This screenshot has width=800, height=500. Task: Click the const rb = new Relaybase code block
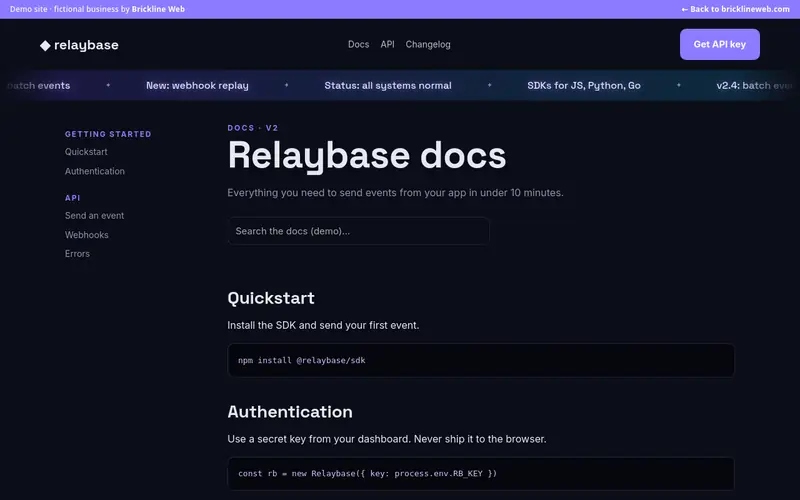[x=481, y=473]
